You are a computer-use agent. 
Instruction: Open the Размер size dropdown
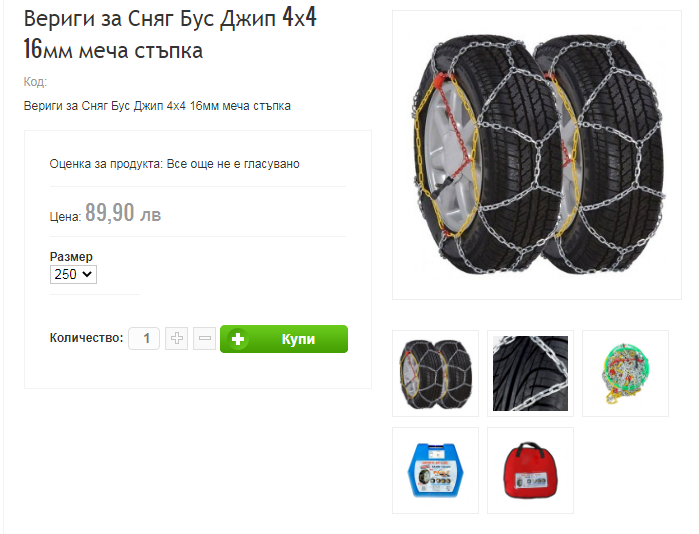[73, 274]
